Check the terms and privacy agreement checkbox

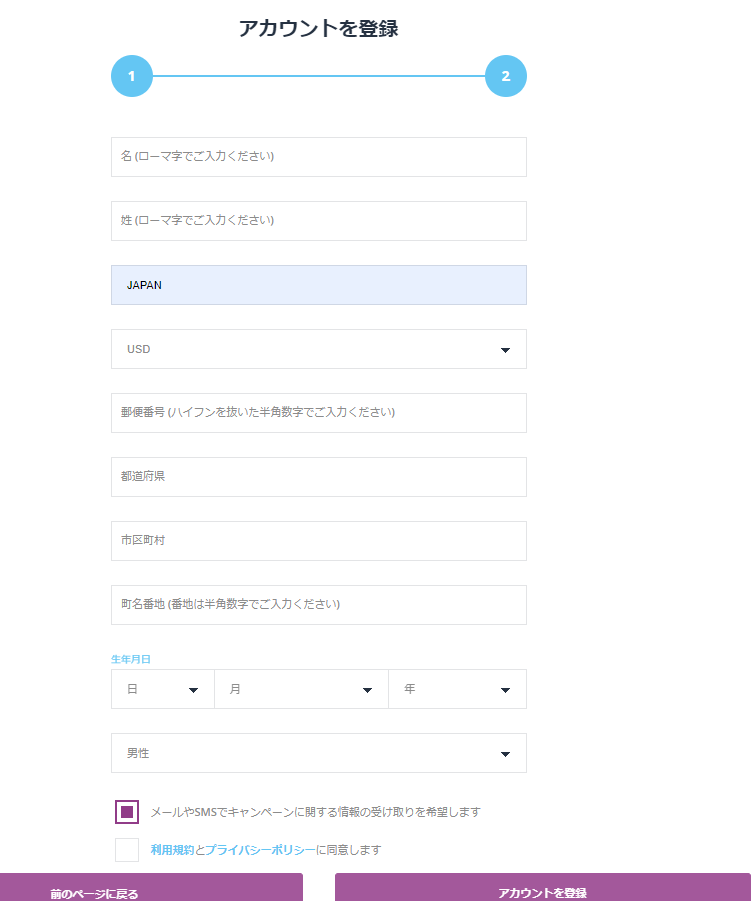[127, 850]
